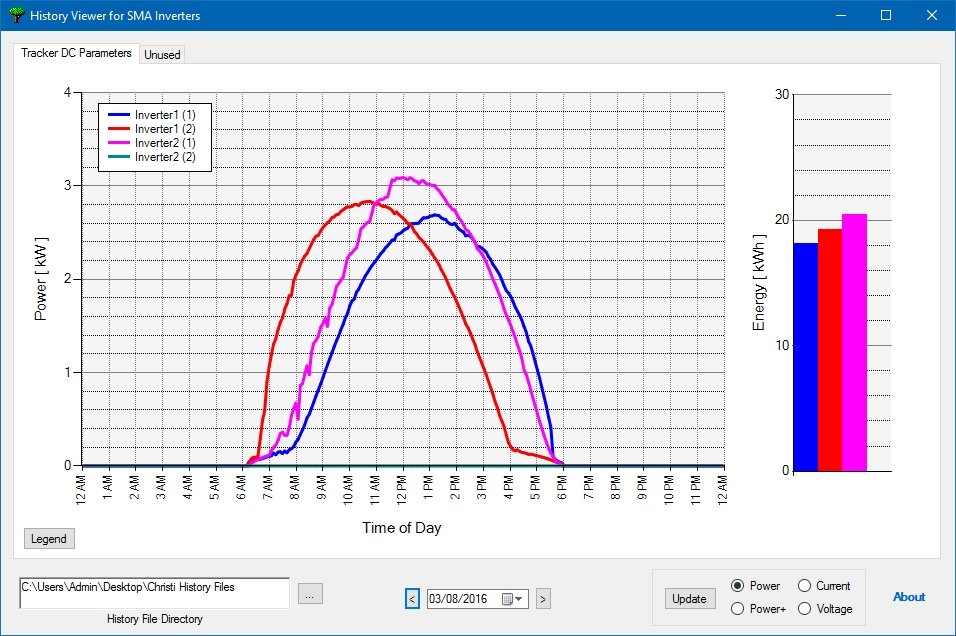Browse for directory with the ... button
Image resolution: width=956 pixels, height=636 pixels.
pos(310,594)
